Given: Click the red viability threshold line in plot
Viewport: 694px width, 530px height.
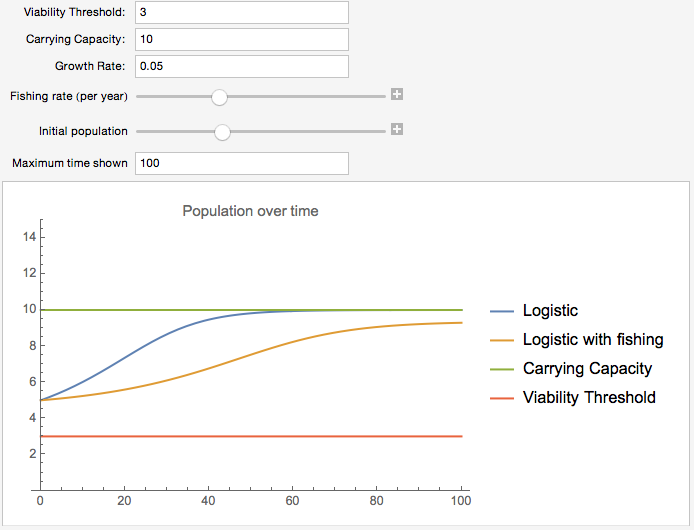Looking at the screenshot, I should [x=251, y=437].
